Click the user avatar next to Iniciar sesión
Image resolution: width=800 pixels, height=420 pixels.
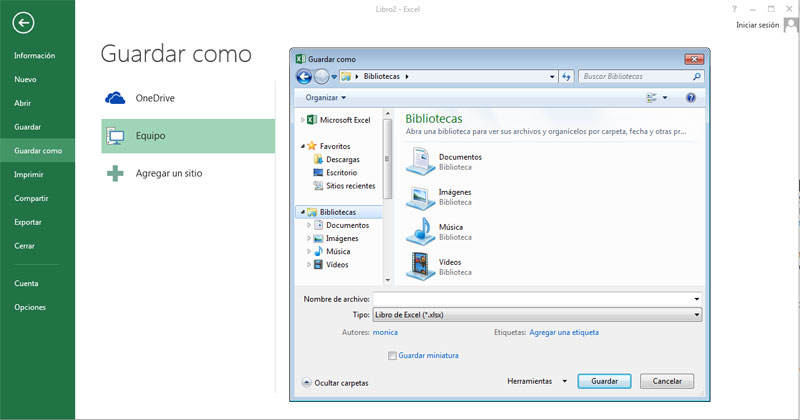point(791,24)
